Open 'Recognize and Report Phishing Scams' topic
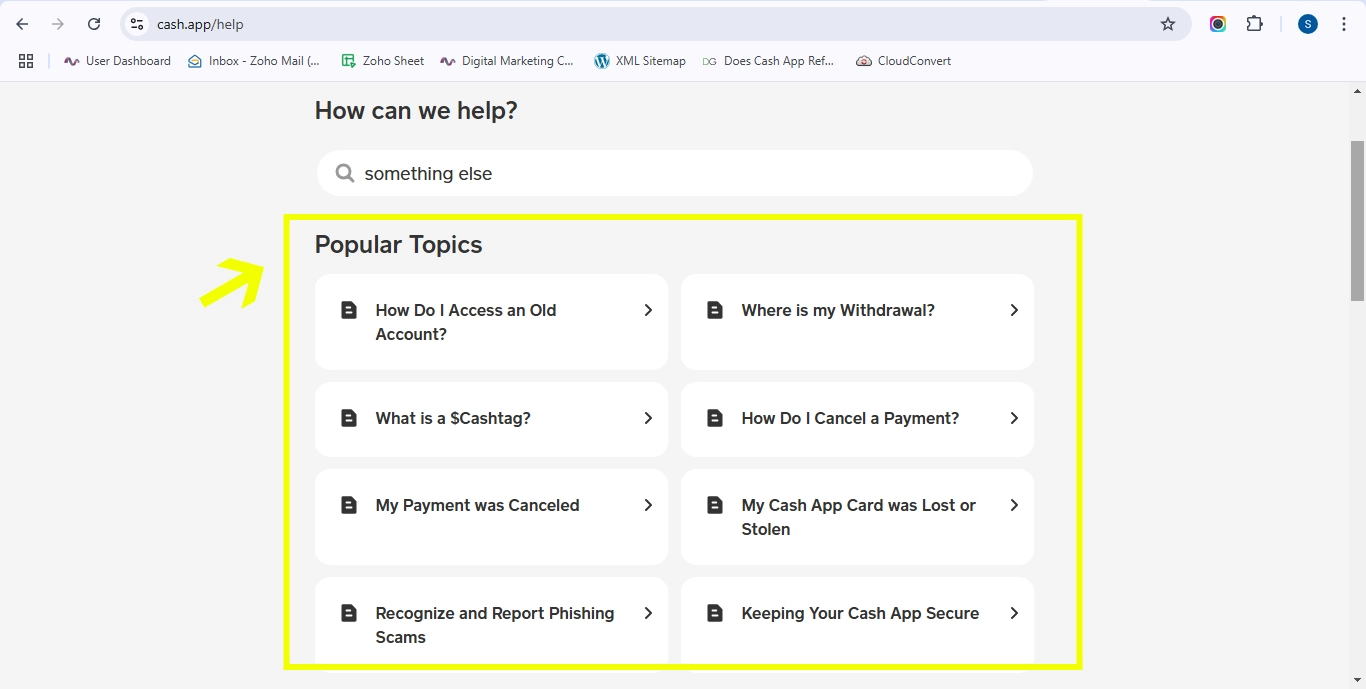Screen dimensions: 1366x689 click(x=491, y=625)
